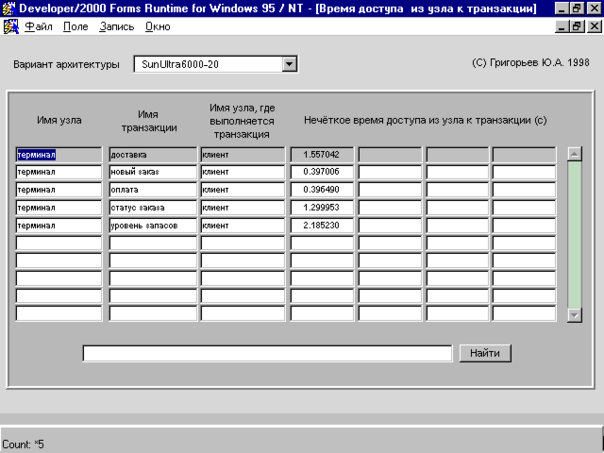The image size is (604, 453).
Task: Open the Поле menu
Action: (x=76, y=27)
